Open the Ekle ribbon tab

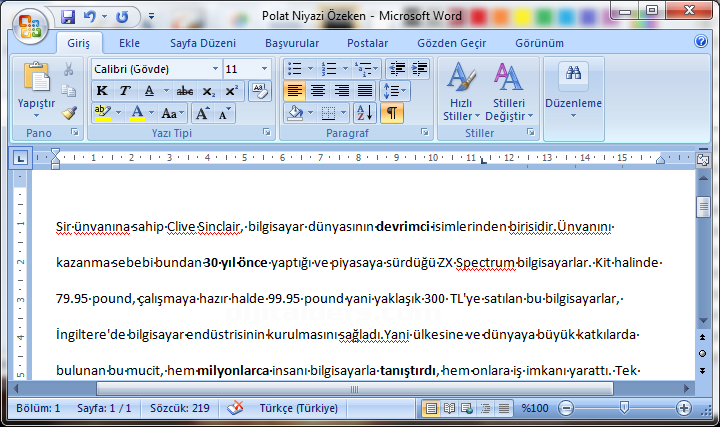pos(129,43)
